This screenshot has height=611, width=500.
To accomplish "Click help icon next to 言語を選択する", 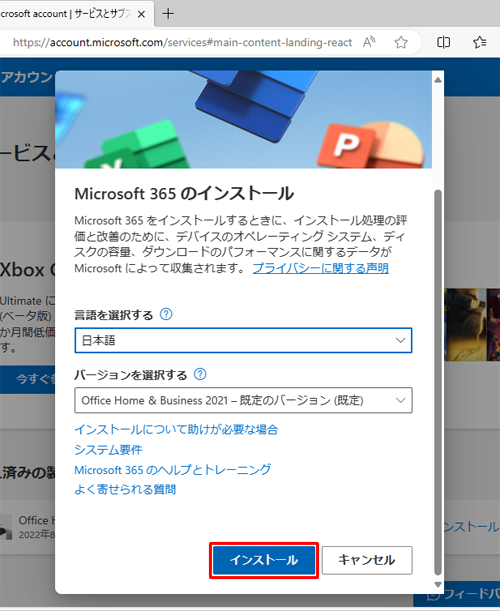I will [x=166, y=314].
